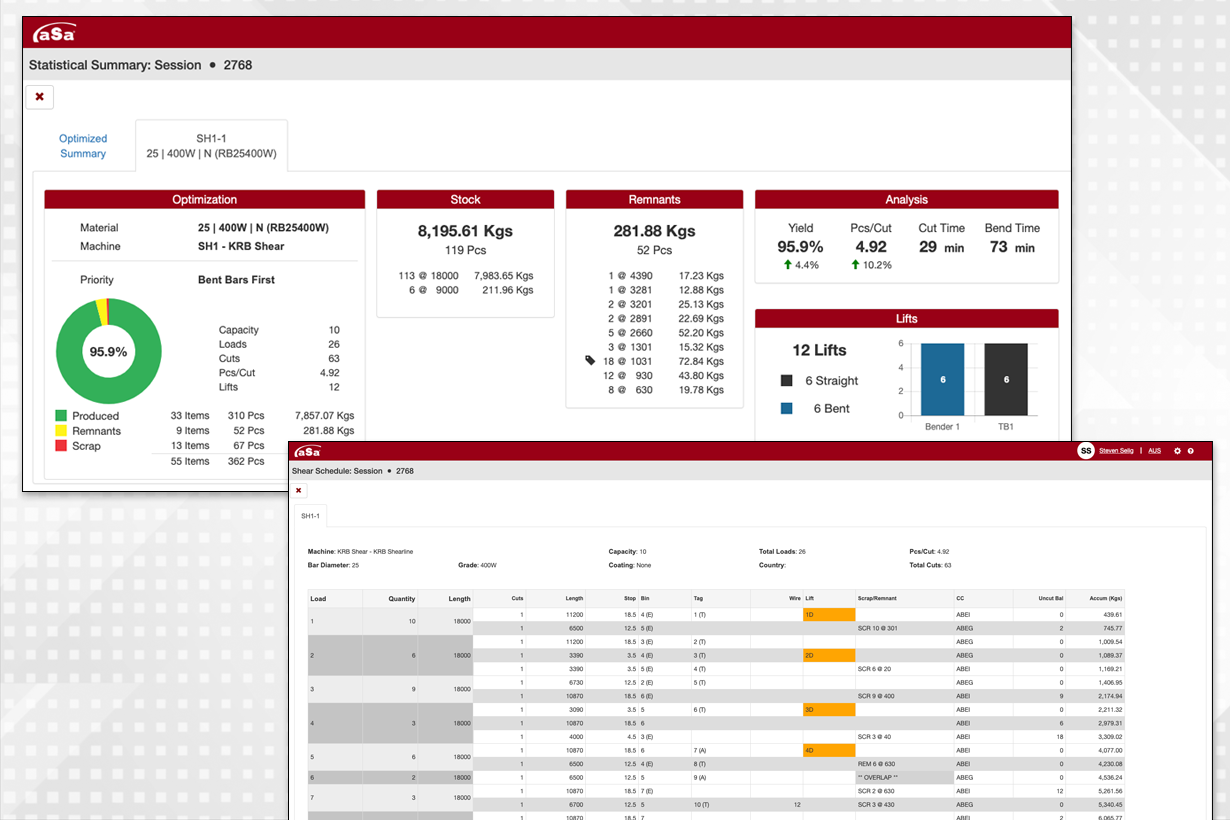Click the orange 3D lift cell

point(829,709)
